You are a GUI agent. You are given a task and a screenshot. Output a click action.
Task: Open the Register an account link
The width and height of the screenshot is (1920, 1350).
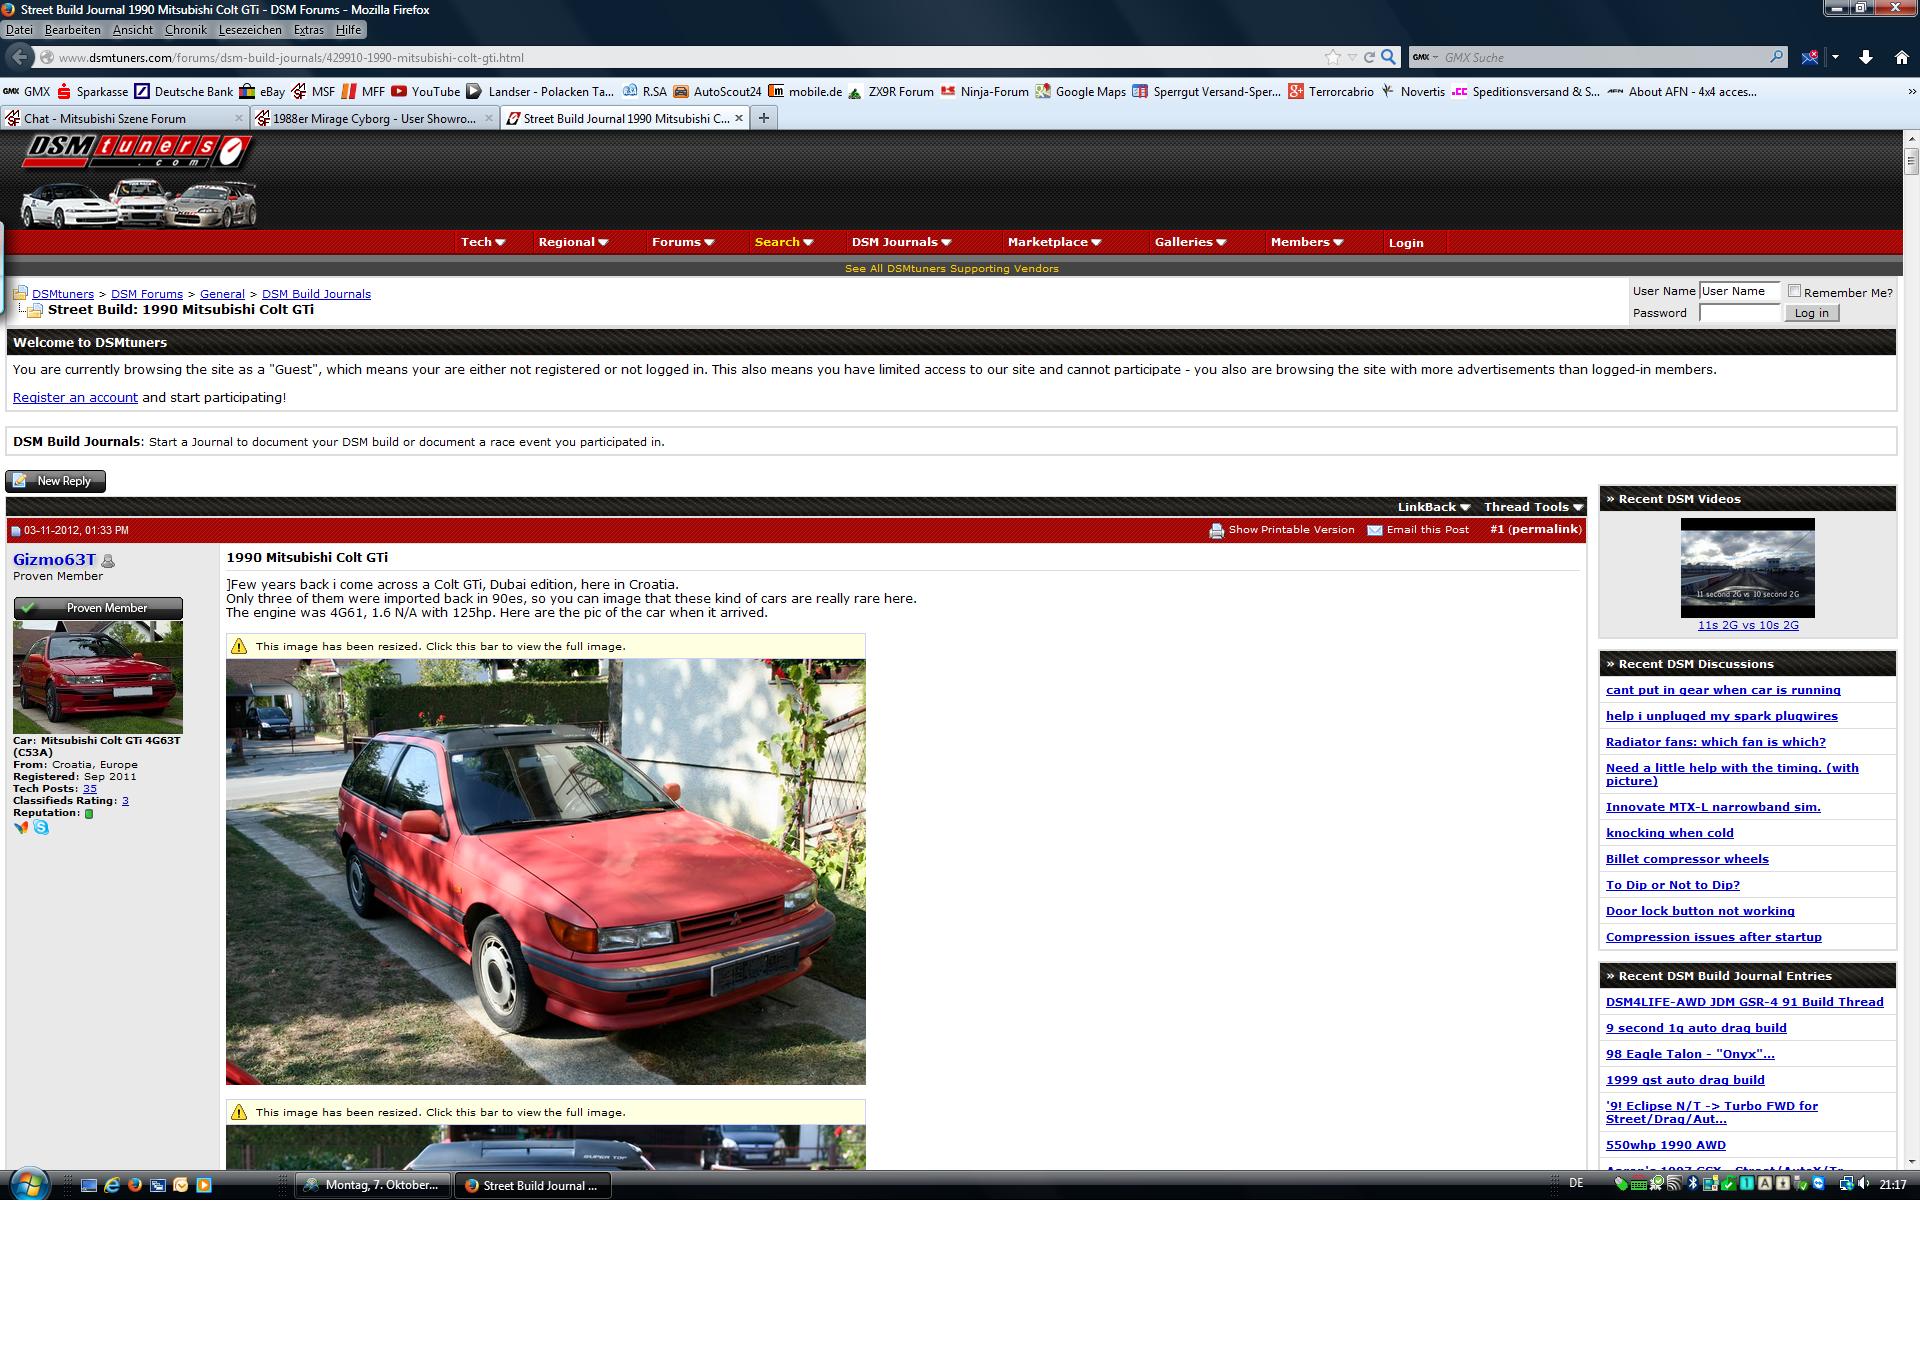click(x=75, y=397)
